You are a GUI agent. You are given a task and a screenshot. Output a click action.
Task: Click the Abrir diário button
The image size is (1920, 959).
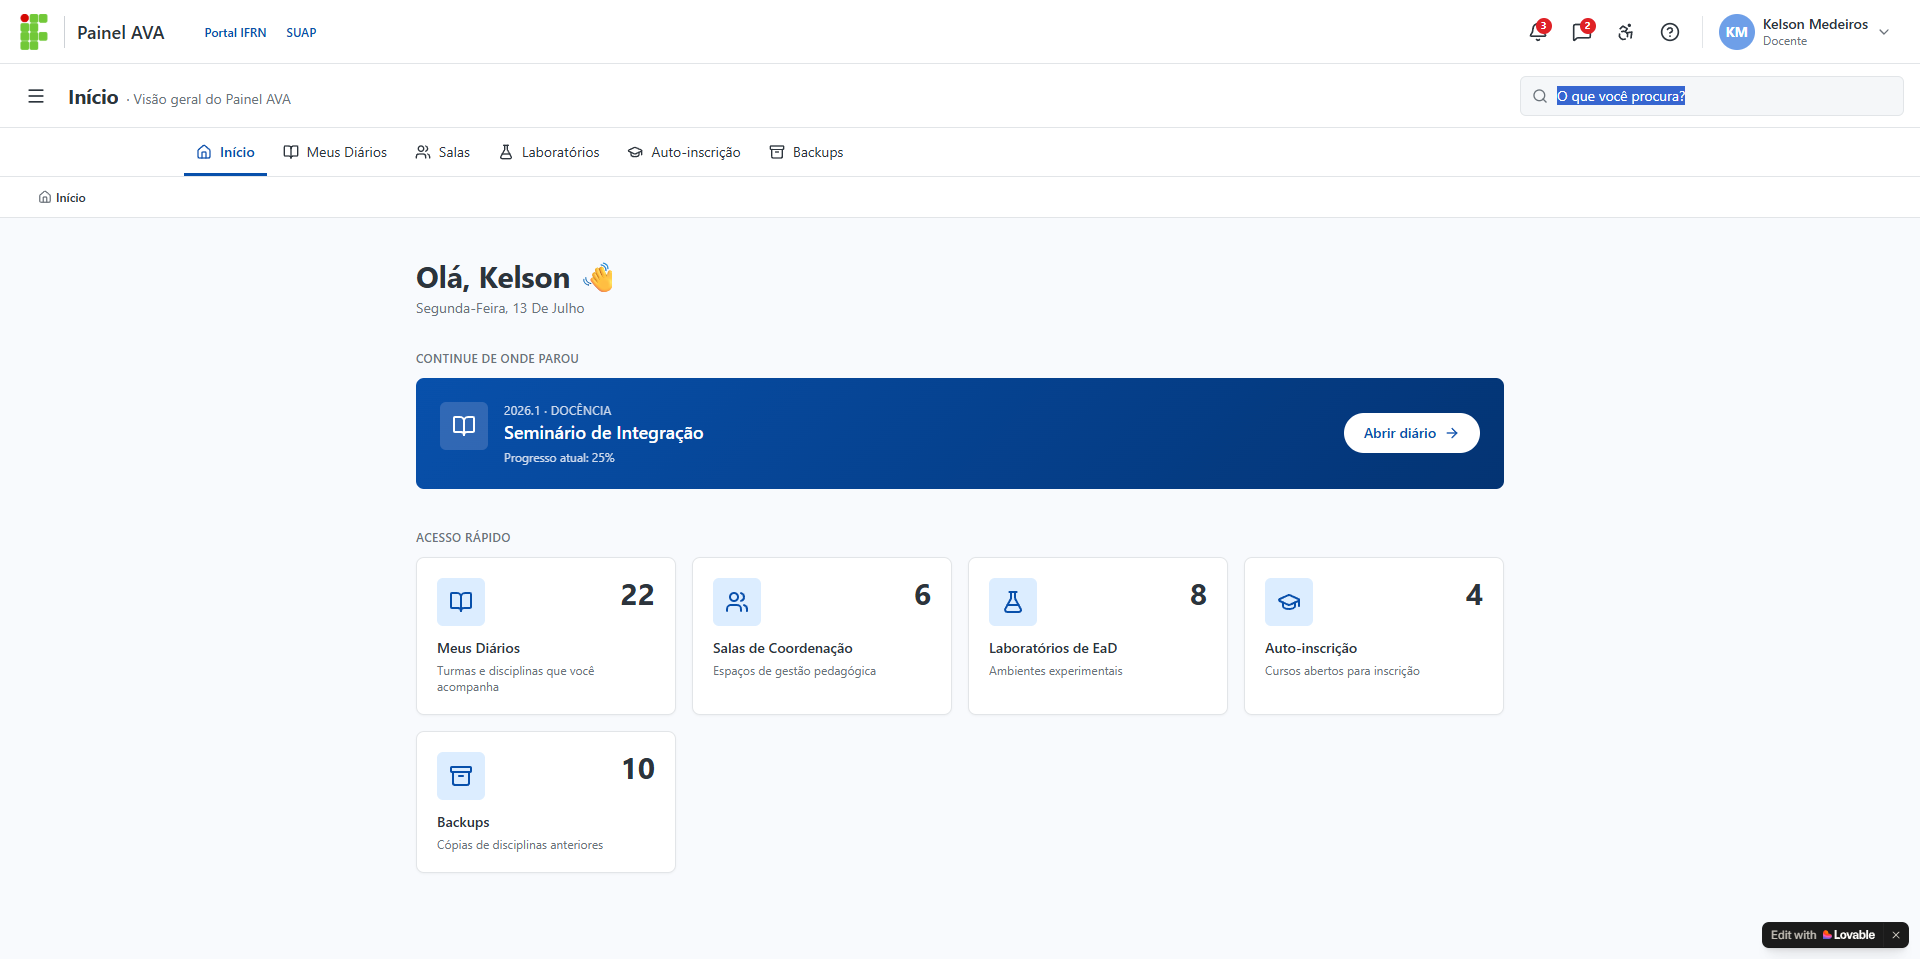[x=1411, y=433]
